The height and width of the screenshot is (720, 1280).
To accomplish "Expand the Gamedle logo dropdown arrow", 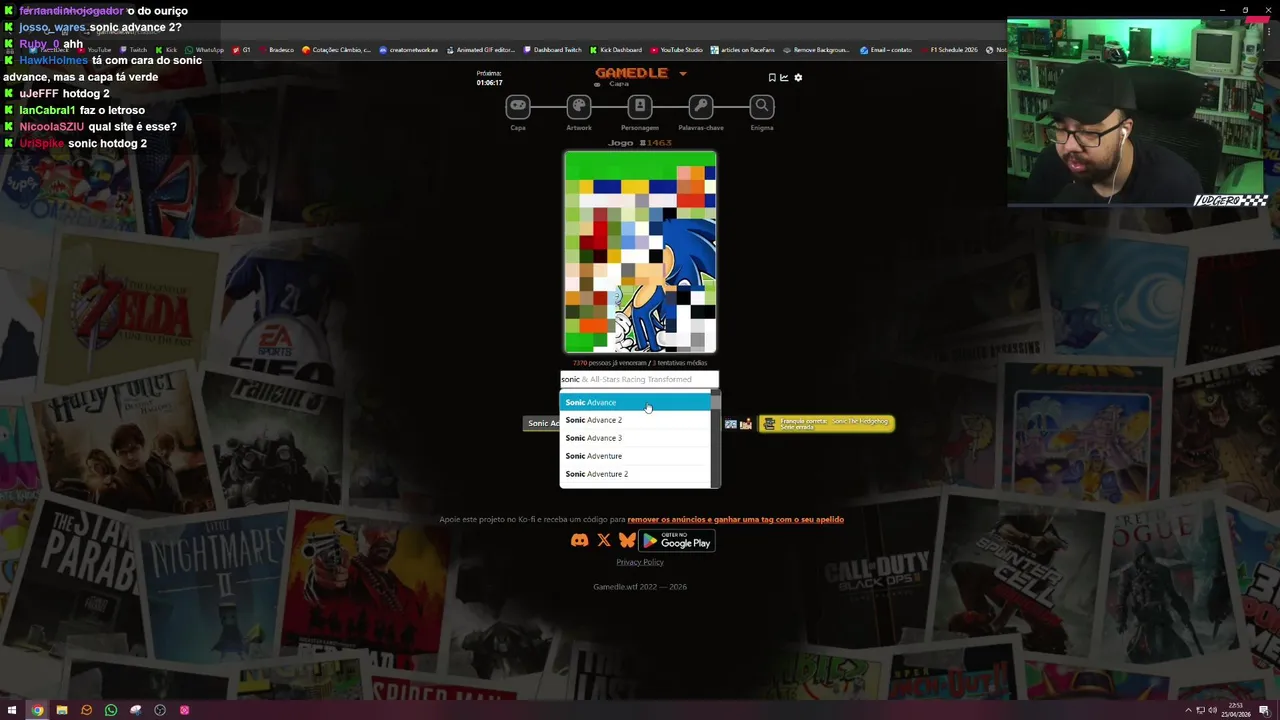I will pos(683,74).
